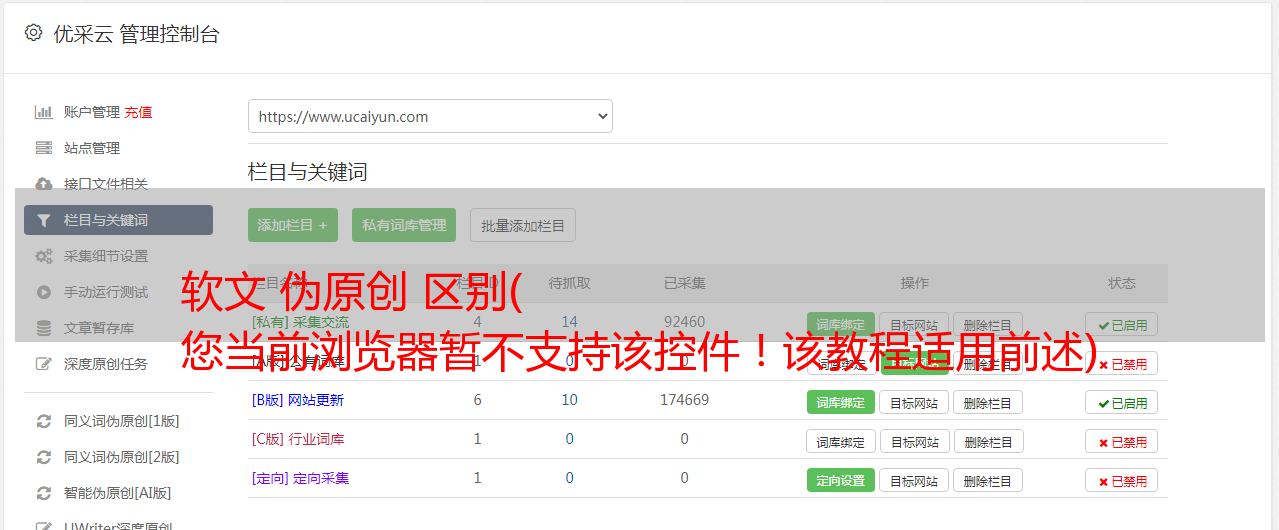Screen dimensions: 1279x530
Task: Click 词库绑定 in the 网站更新 row
Action: click(841, 402)
